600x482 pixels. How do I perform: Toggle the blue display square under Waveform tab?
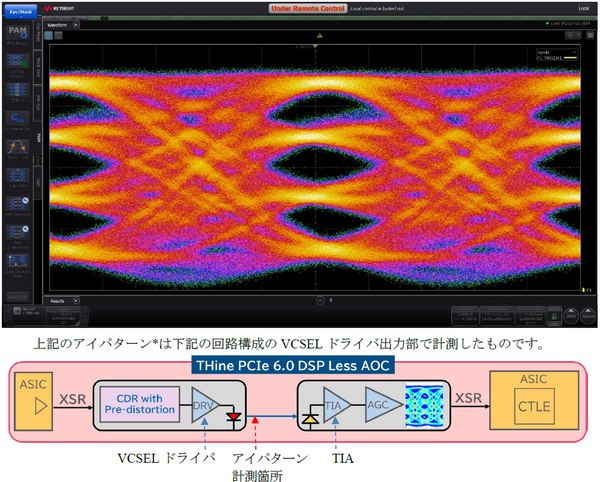(x=48, y=35)
